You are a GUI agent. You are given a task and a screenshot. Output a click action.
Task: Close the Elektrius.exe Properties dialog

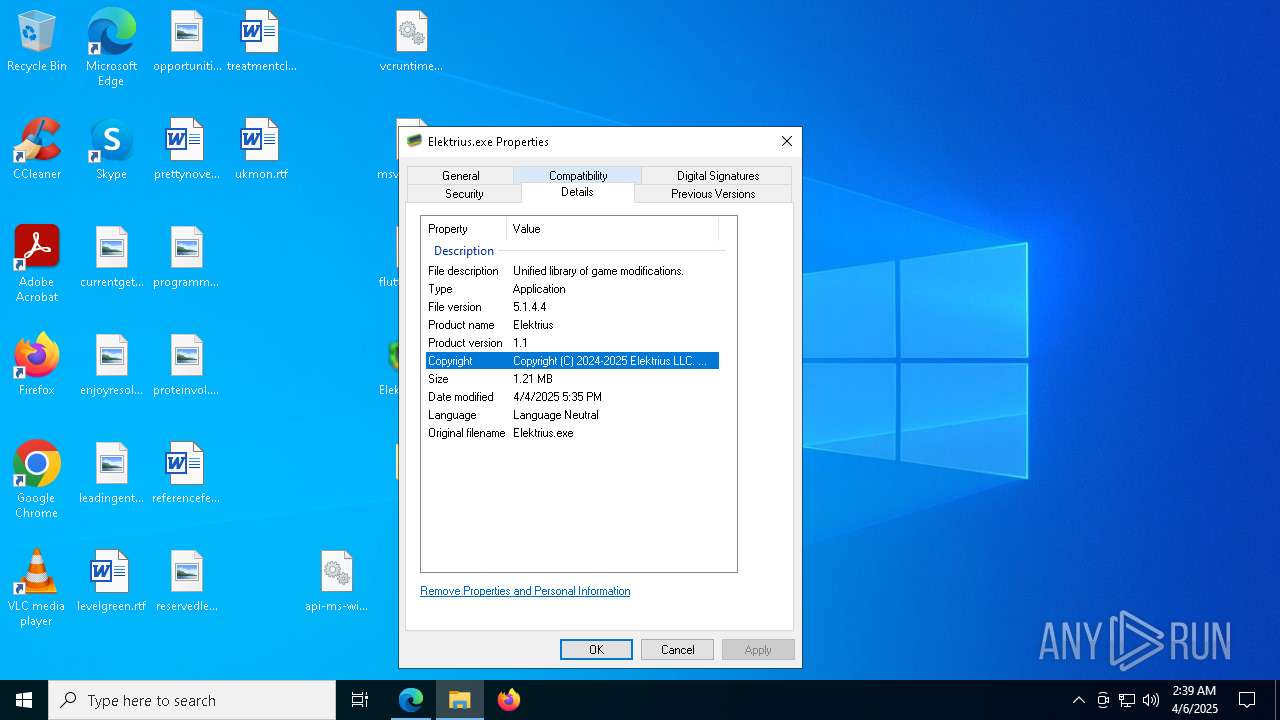pyautogui.click(x=787, y=141)
